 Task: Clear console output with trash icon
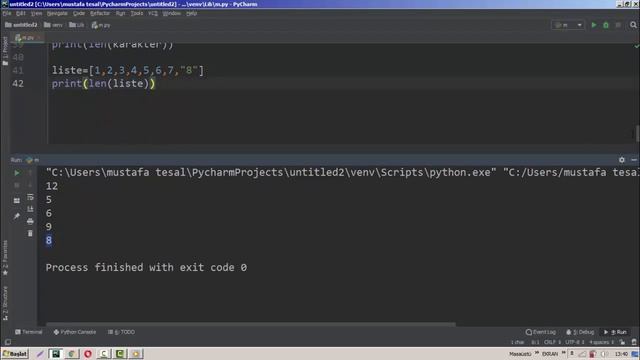pos(30,233)
